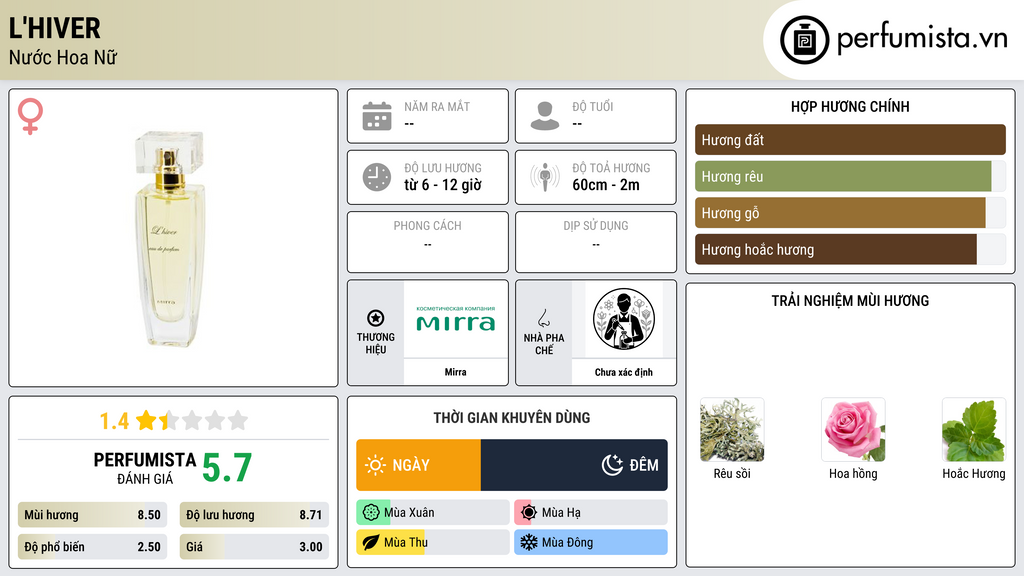Open the Hoa hồng rose thumbnail
The width and height of the screenshot is (1024, 576).
tap(853, 430)
